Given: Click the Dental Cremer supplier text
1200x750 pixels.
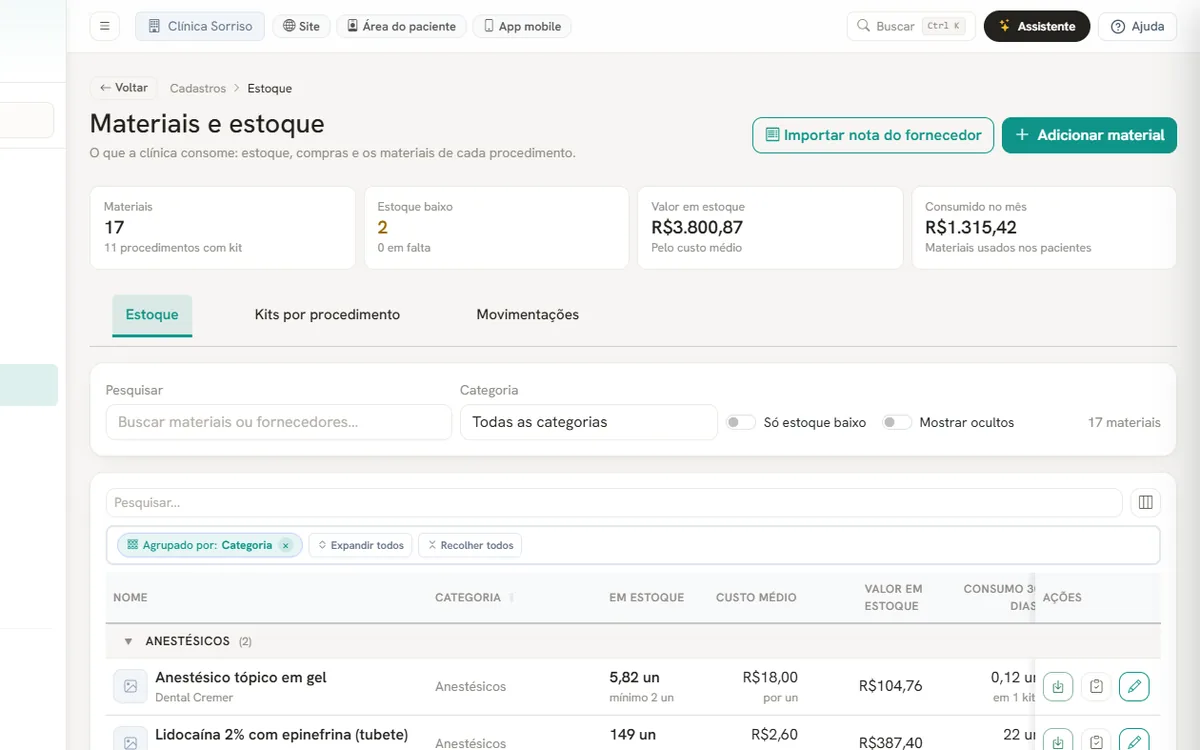Looking at the screenshot, I should tap(194, 697).
